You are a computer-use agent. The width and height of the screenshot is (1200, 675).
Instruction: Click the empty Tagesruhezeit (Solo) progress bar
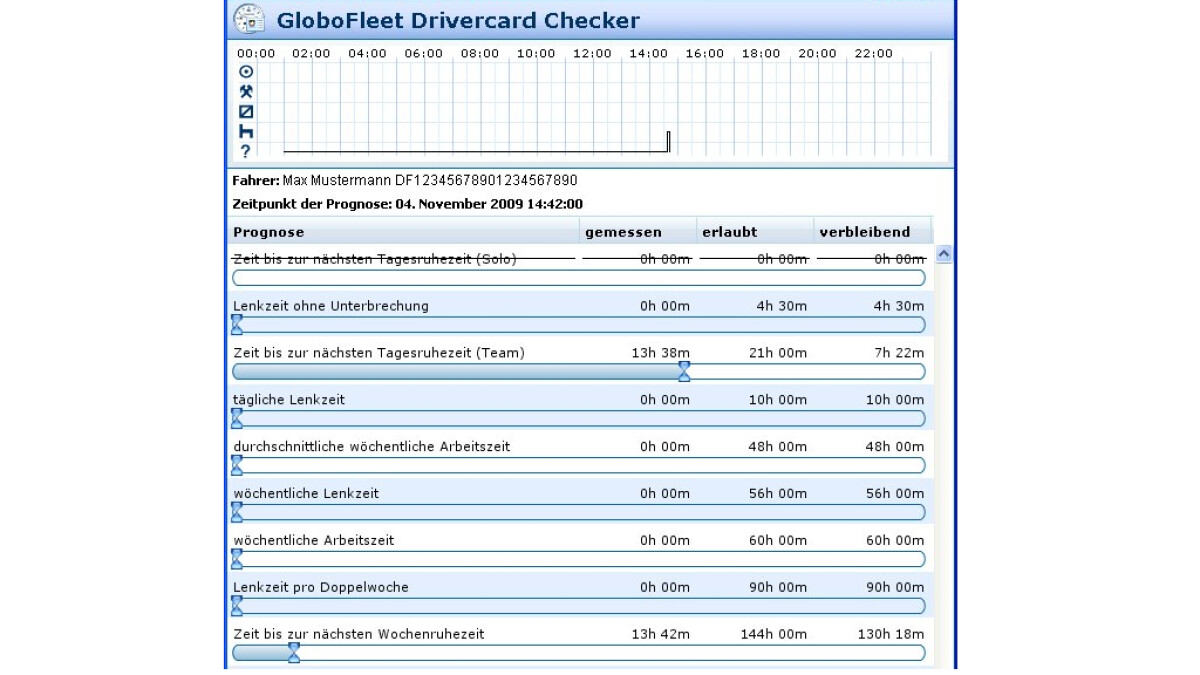click(x=579, y=278)
